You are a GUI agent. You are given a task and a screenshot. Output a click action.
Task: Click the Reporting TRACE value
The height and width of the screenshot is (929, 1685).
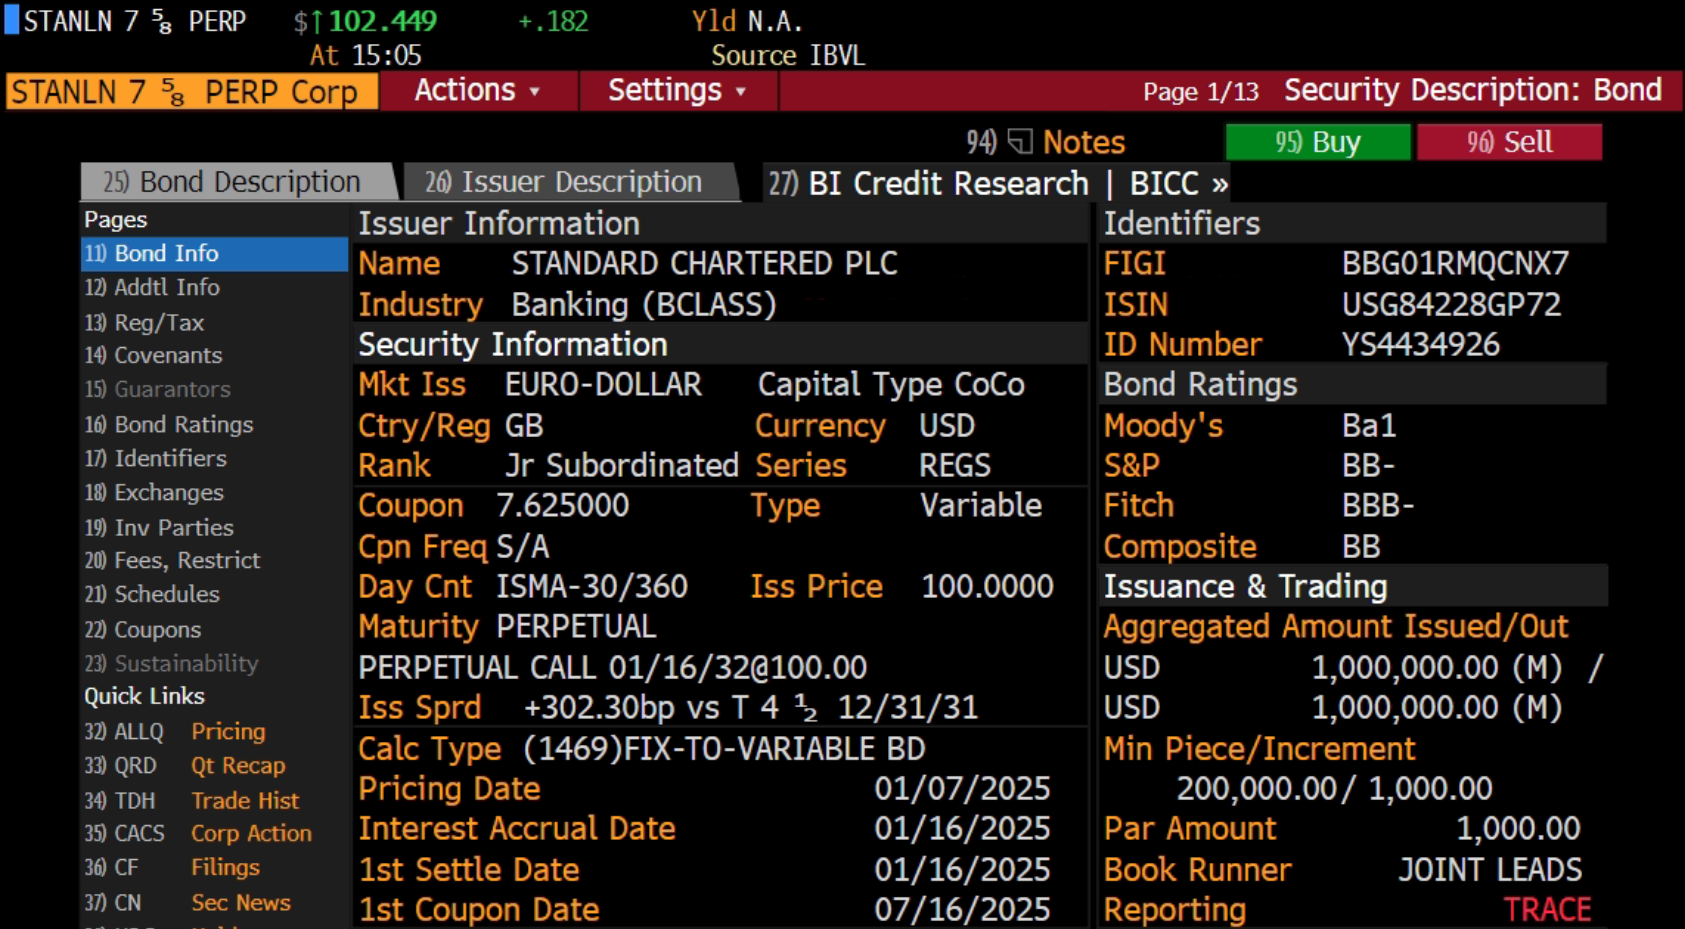point(1547,909)
